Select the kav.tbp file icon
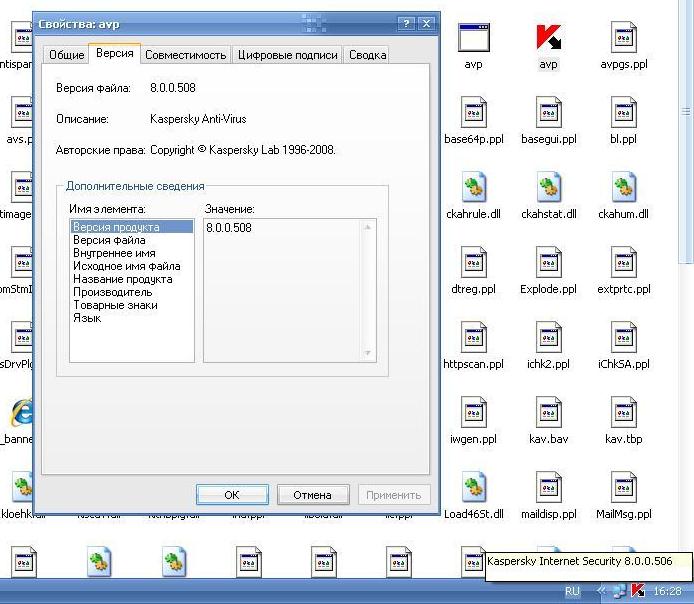Viewport: 694px width, 604px height. 624,412
